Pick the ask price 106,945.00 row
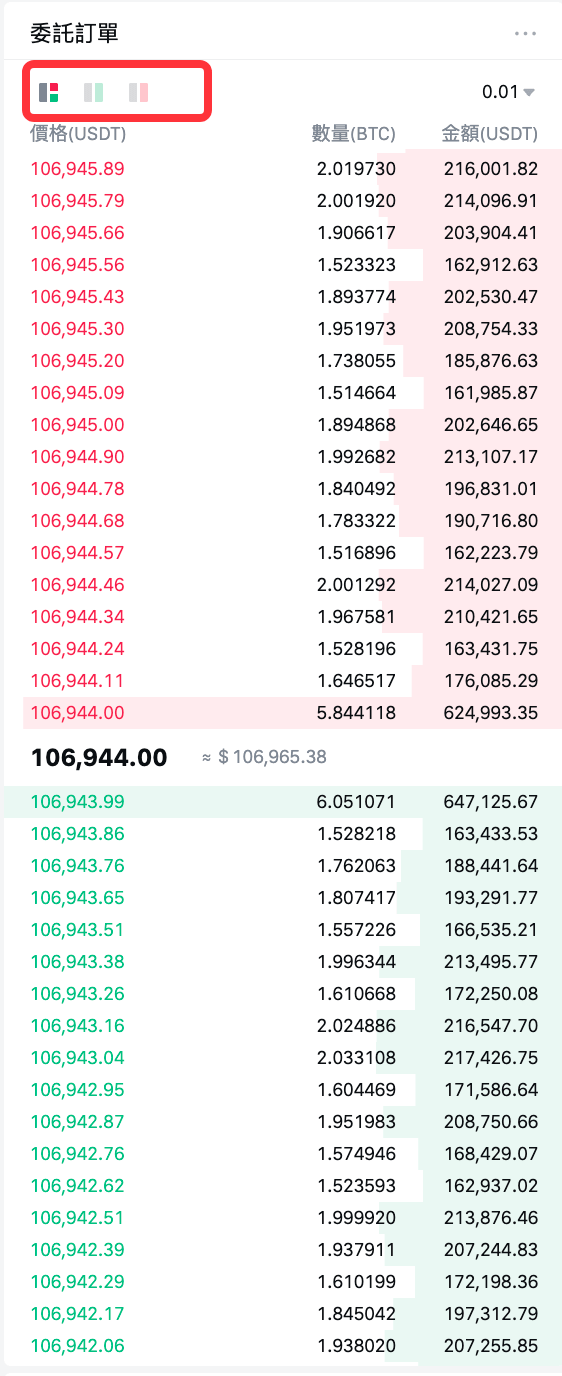 pos(283,425)
